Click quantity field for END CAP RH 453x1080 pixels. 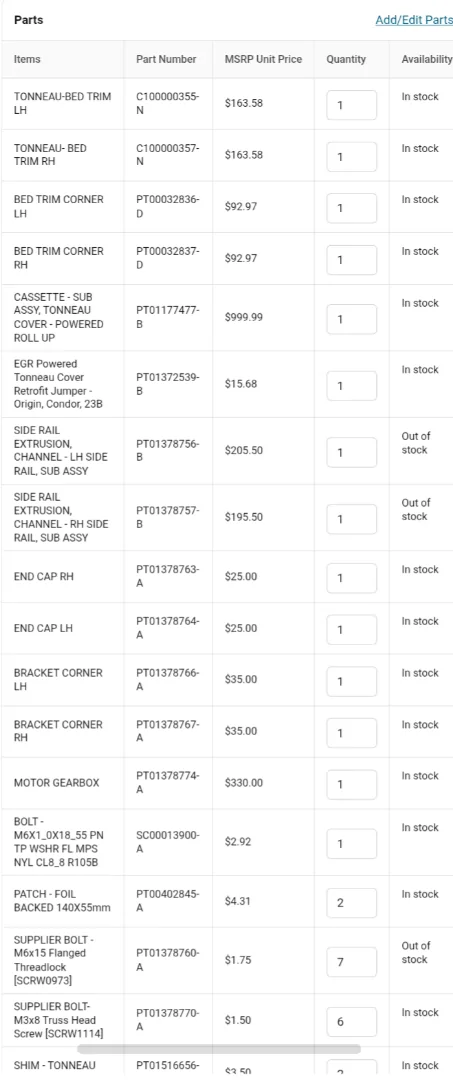[x=352, y=578]
